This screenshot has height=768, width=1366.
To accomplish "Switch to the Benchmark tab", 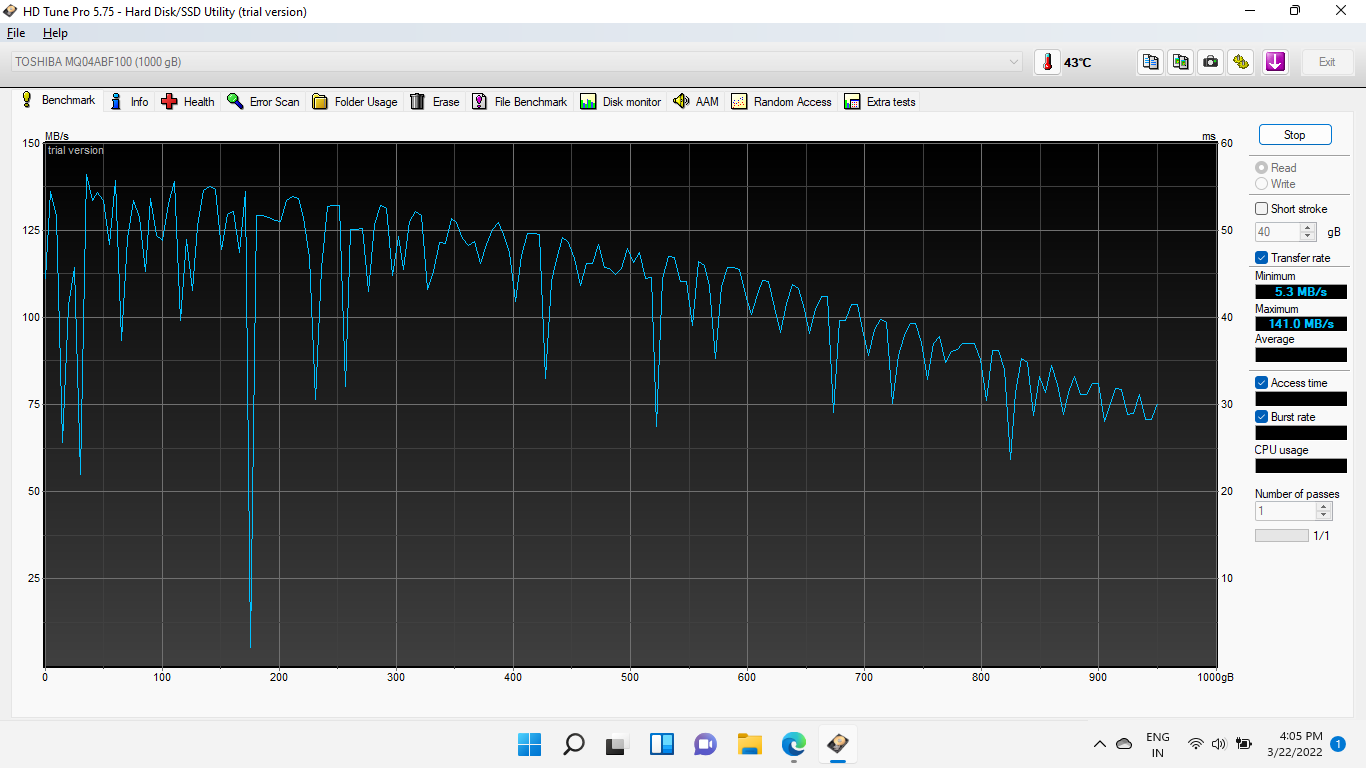I will coord(58,101).
